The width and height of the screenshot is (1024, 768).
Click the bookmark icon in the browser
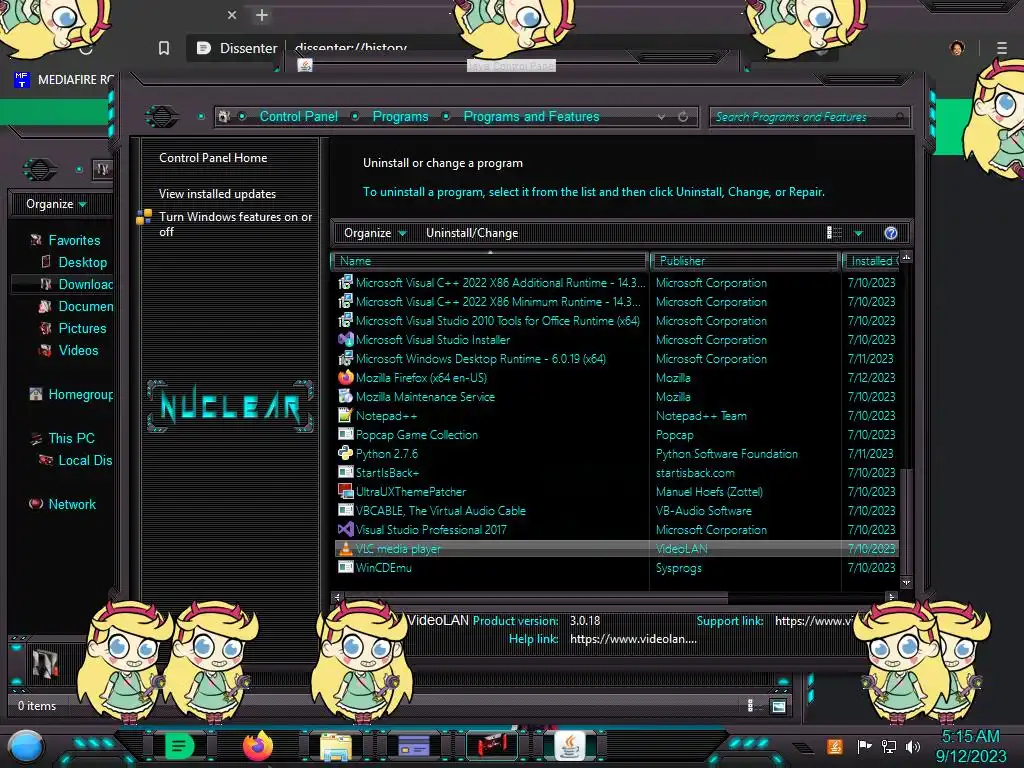pos(164,48)
